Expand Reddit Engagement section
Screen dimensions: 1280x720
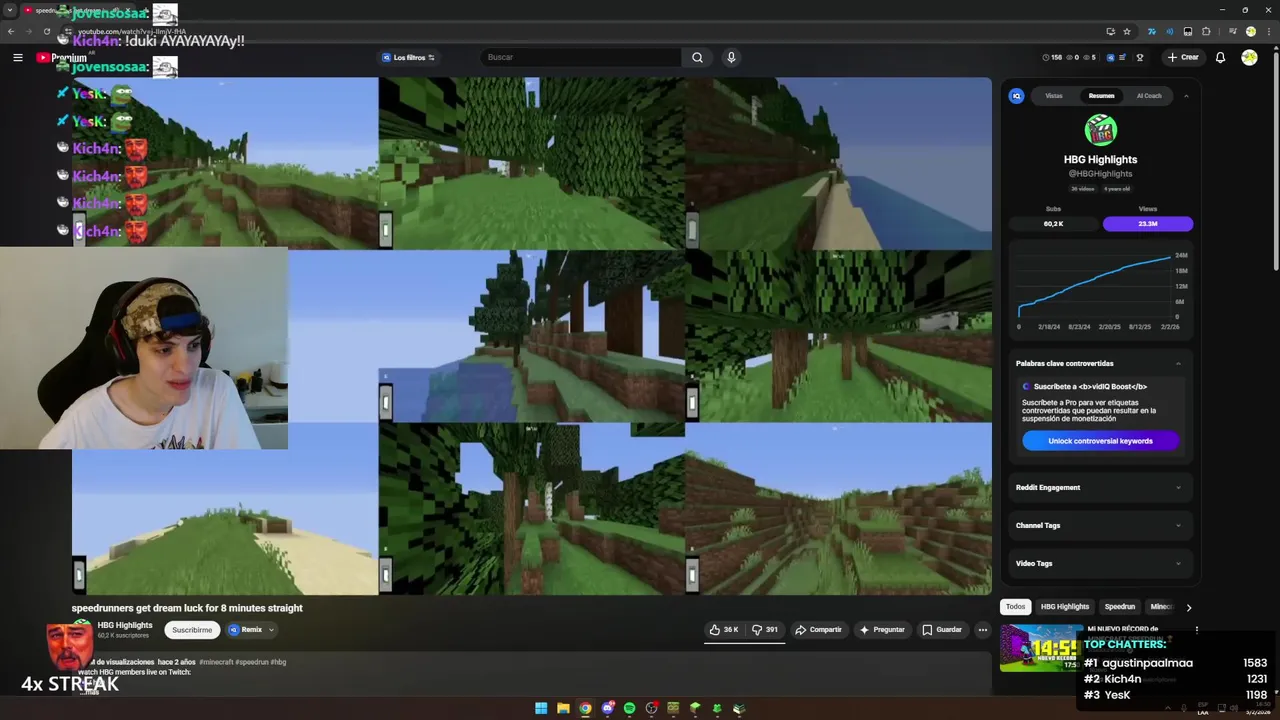point(1100,487)
